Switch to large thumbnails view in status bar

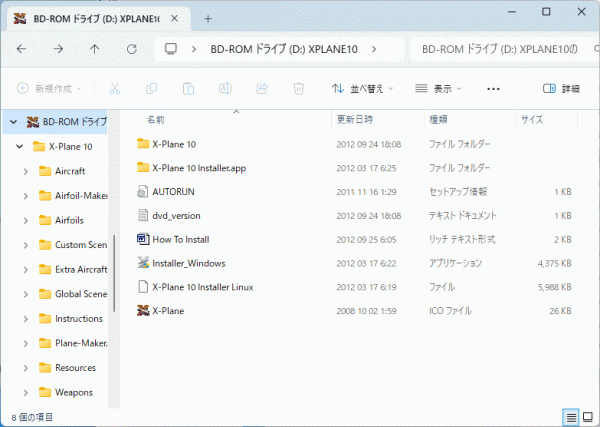coord(587,417)
